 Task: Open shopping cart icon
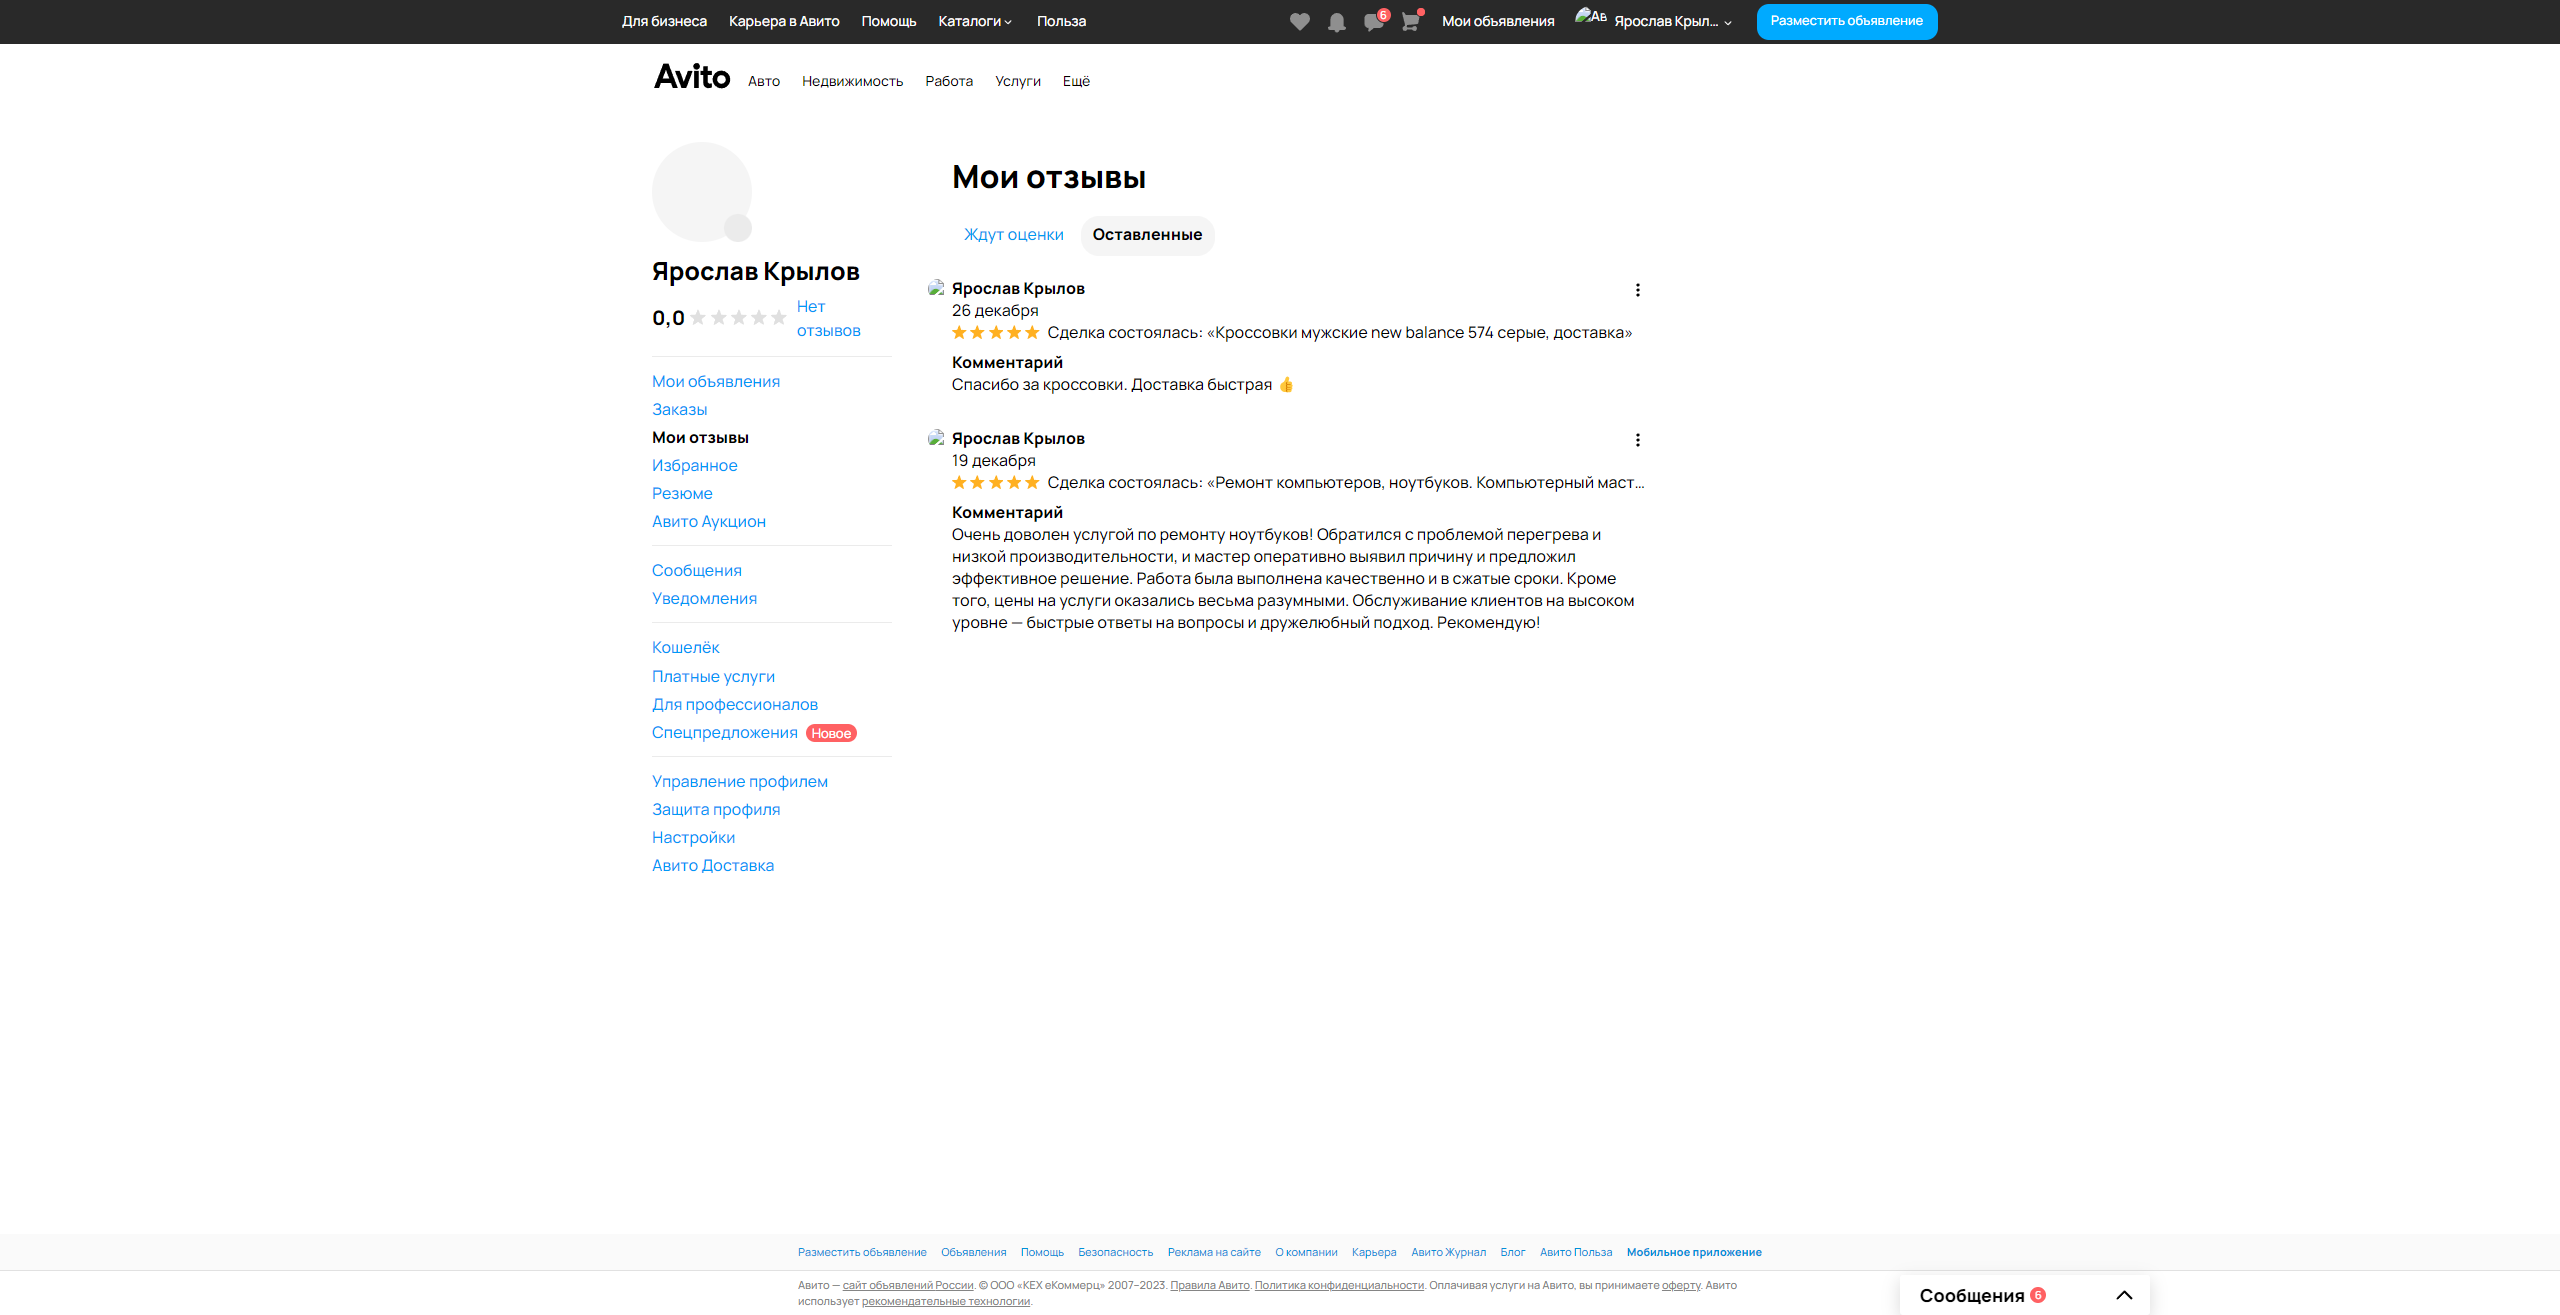1410,22
